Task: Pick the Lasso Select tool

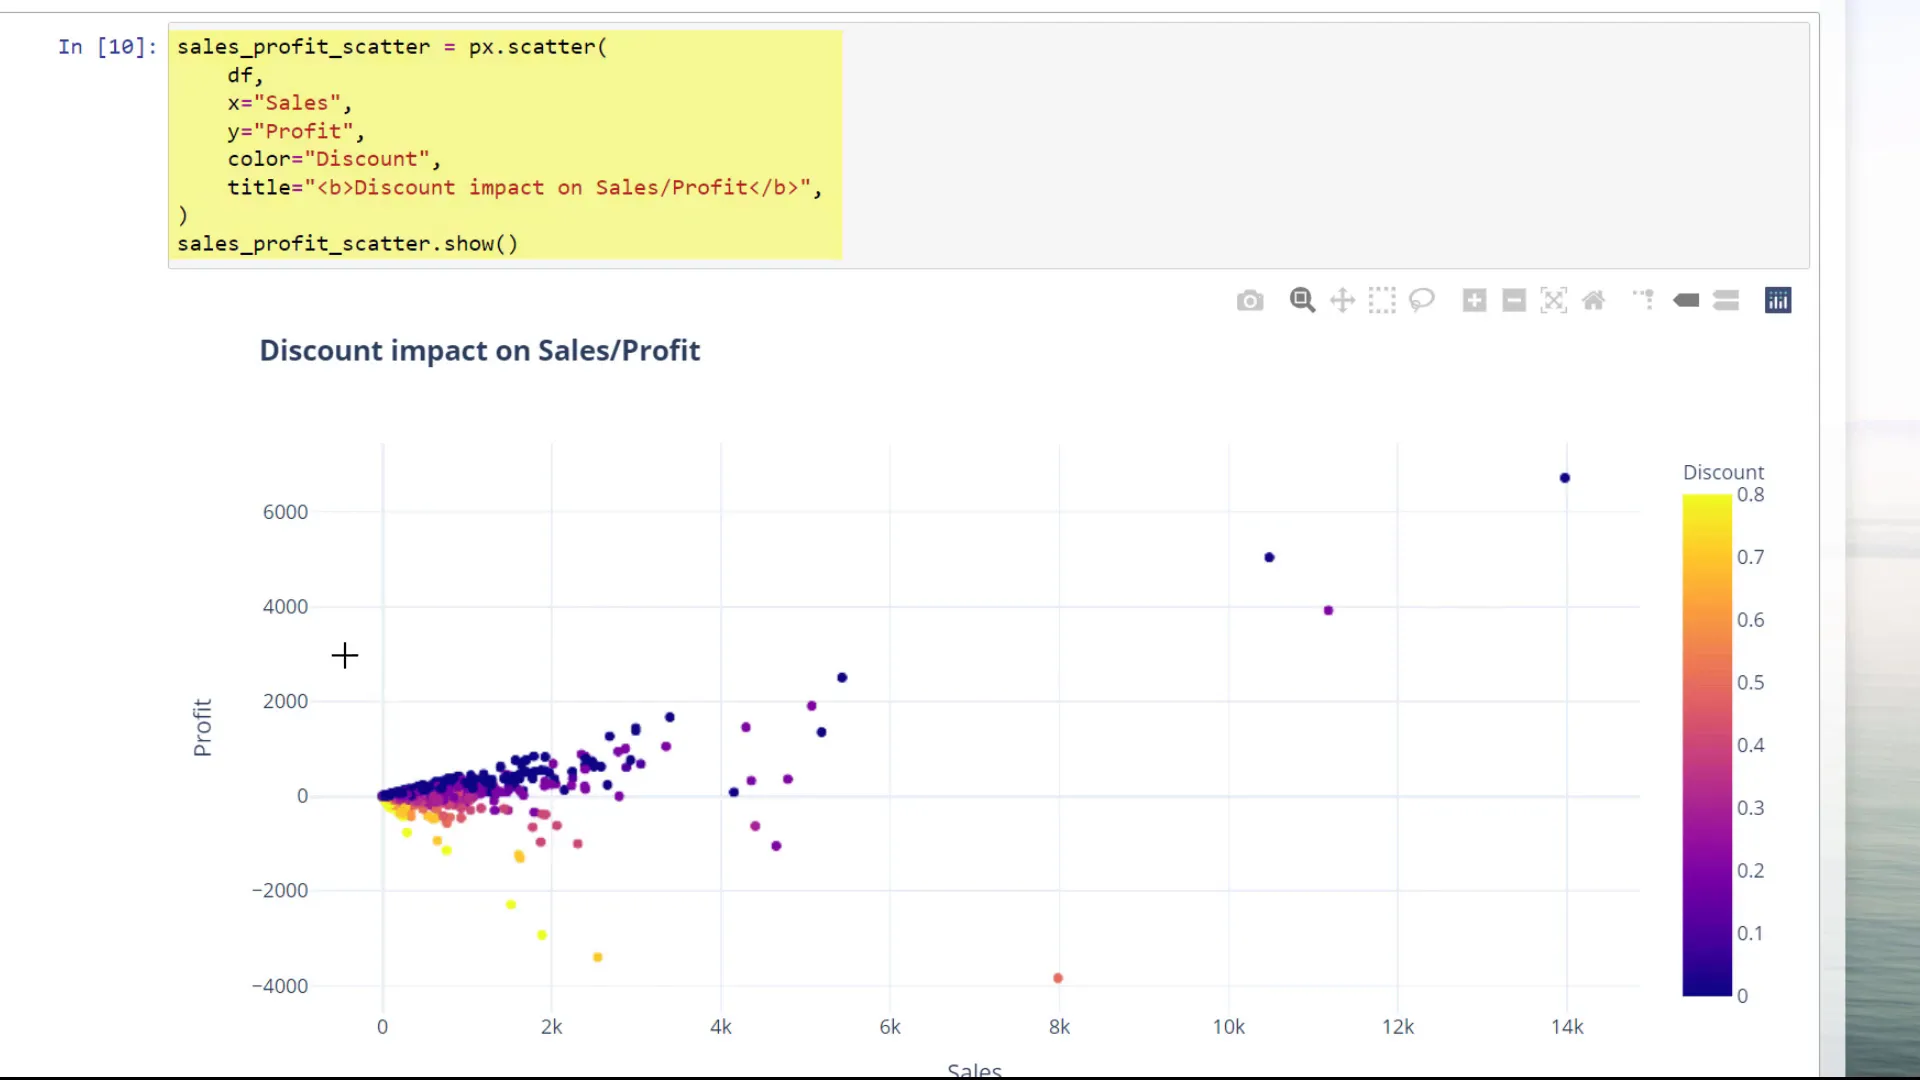Action: click(1422, 300)
